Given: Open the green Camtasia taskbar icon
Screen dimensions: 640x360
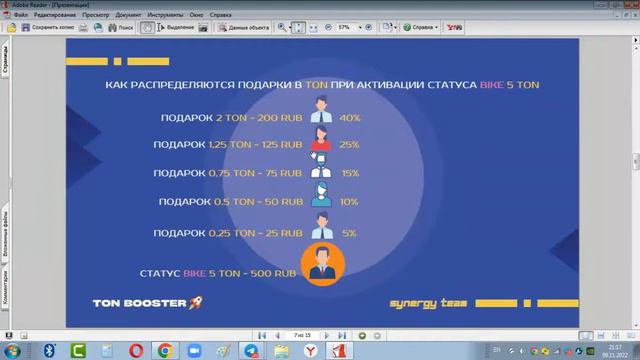Looking at the screenshot, I should [78, 351].
